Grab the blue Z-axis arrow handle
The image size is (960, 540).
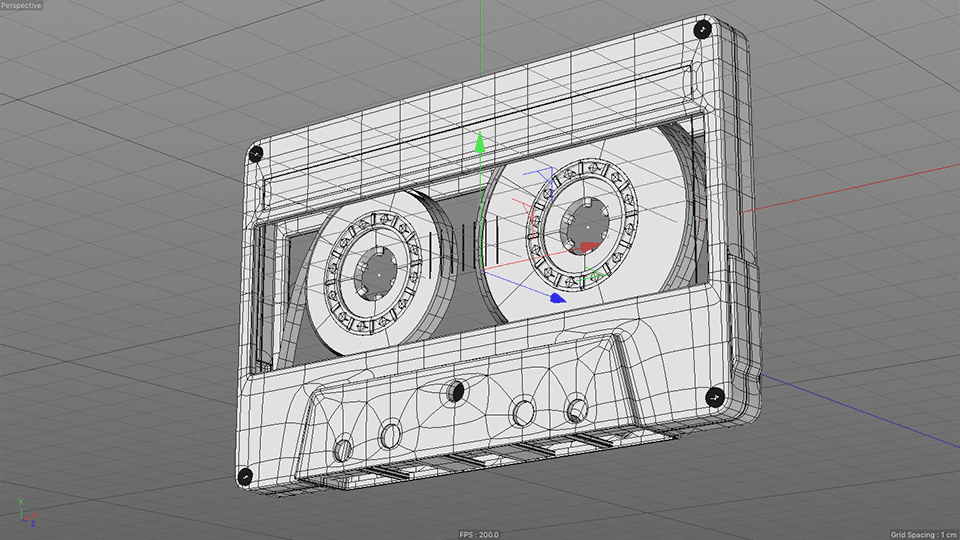click(557, 297)
